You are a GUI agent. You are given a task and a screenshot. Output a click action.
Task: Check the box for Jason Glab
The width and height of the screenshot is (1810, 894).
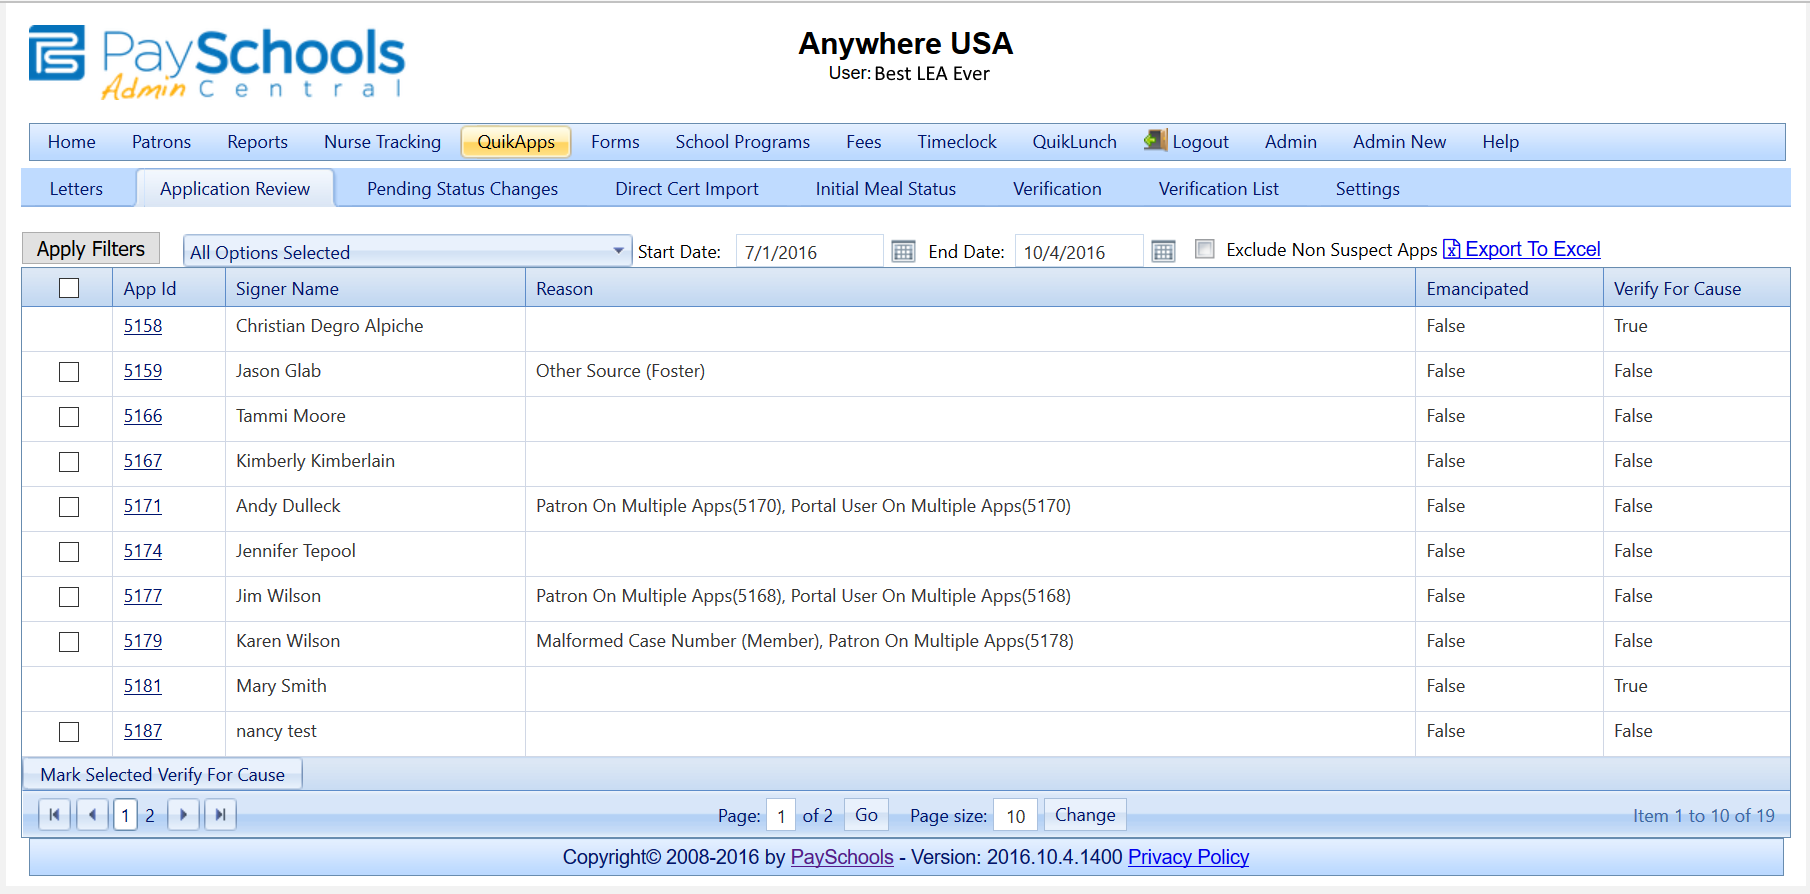(69, 372)
